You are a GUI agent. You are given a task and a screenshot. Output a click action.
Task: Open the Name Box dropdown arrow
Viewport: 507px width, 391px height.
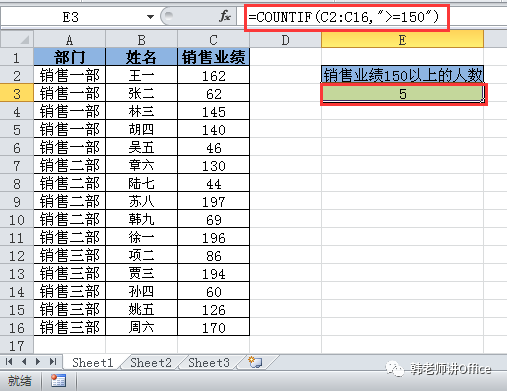150,17
